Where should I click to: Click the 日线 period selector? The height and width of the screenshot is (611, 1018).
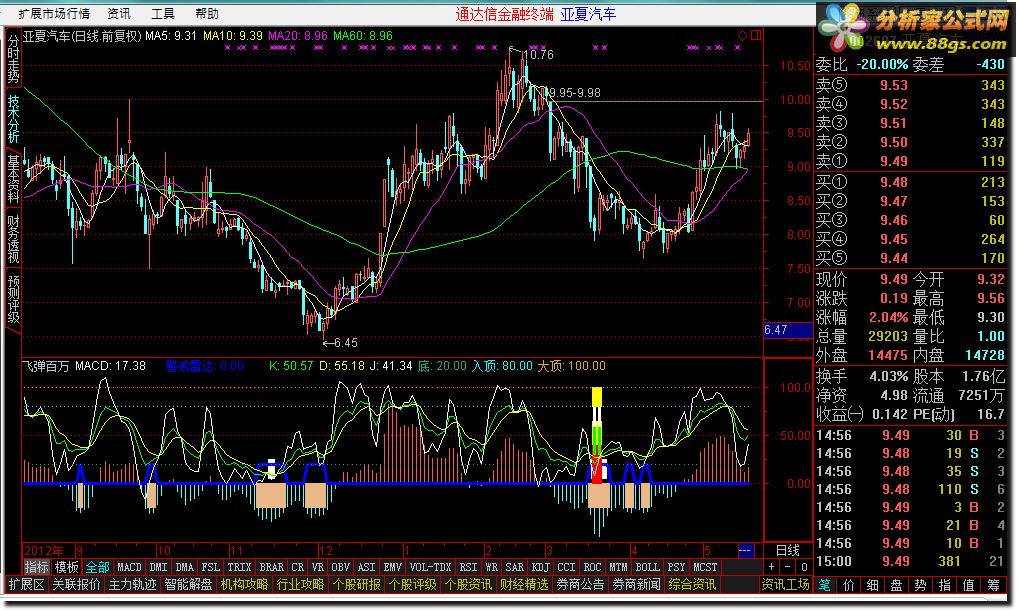[788, 550]
